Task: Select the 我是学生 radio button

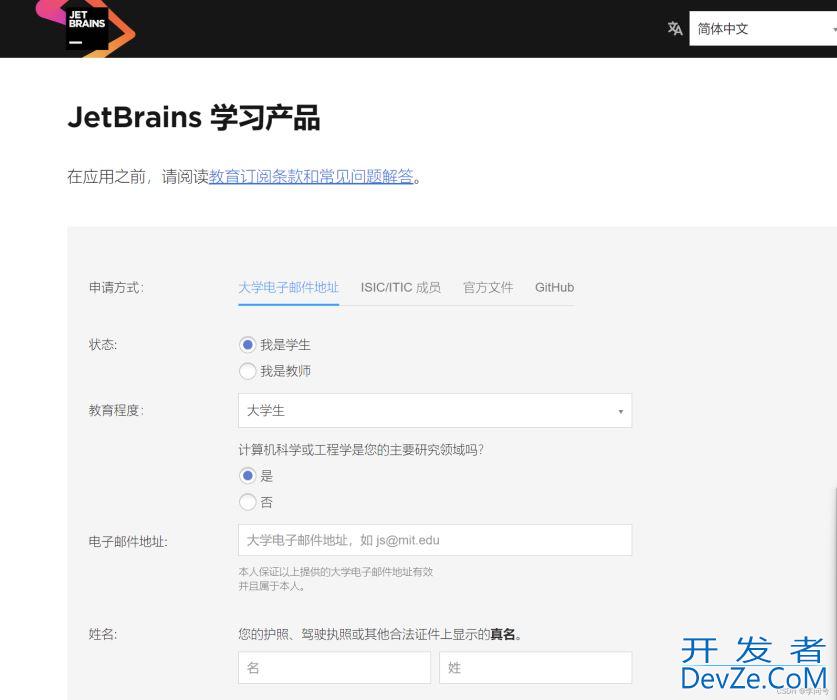Action: tap(247, 345)
